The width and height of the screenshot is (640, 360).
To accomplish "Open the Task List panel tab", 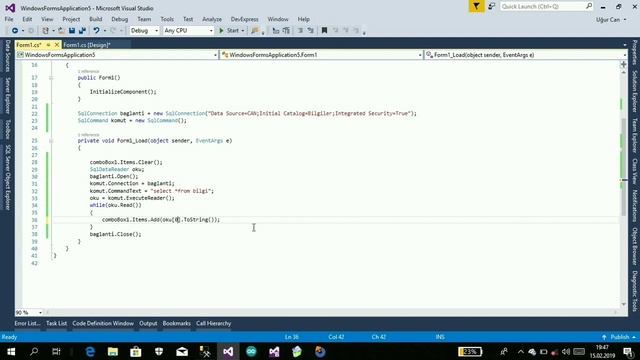I will (56, 323).
